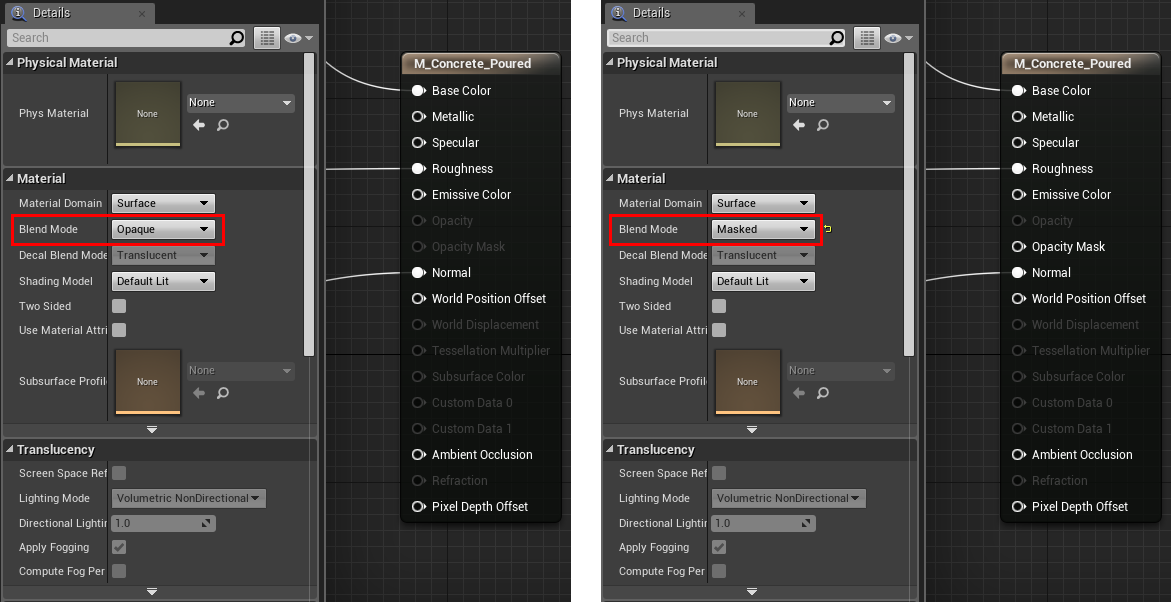Click Directional Lighting value field in Opaque panel
The image size is (1171, 602).
[x=164, y=524]
